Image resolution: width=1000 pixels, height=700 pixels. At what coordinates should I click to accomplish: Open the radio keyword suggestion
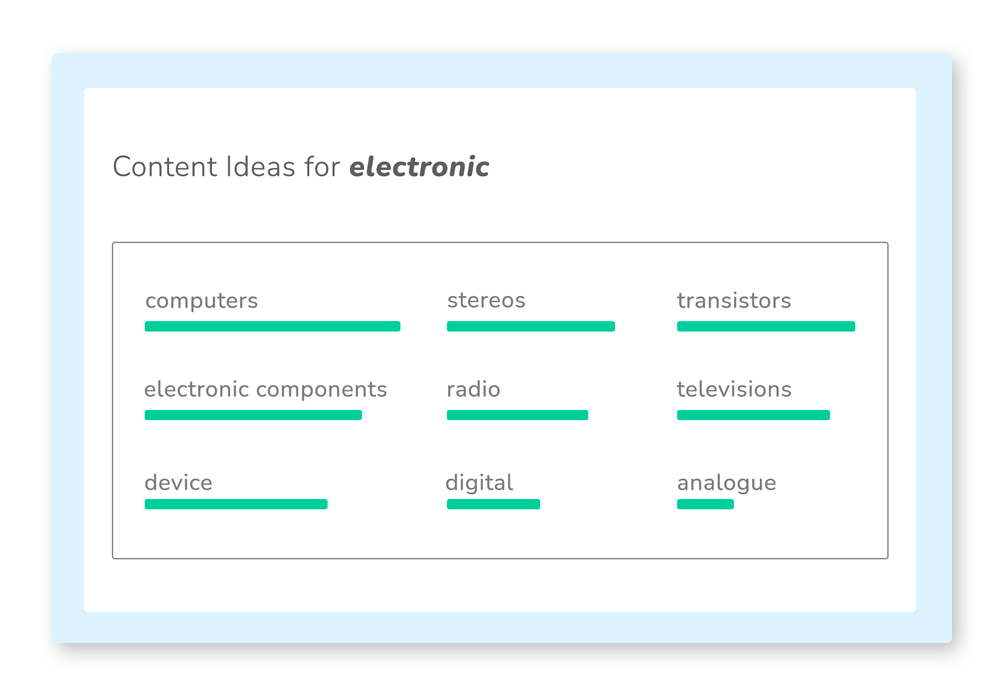(x=473, y=389)
